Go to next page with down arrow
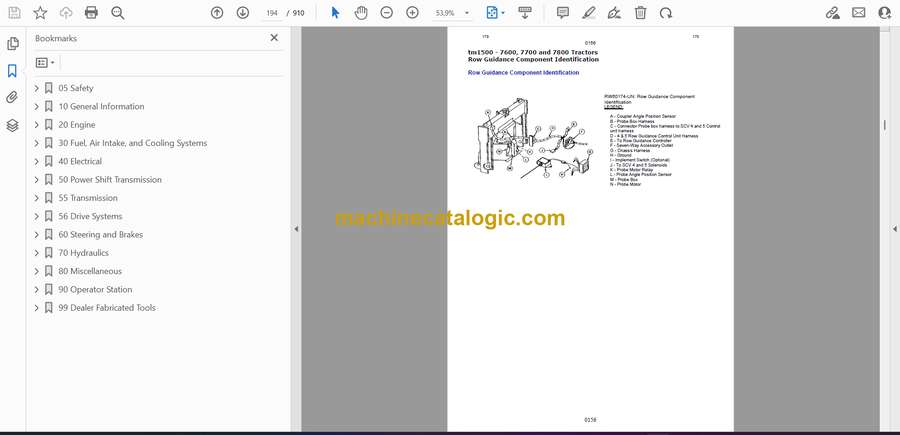900x435 pixels. (x=243, y=13)
